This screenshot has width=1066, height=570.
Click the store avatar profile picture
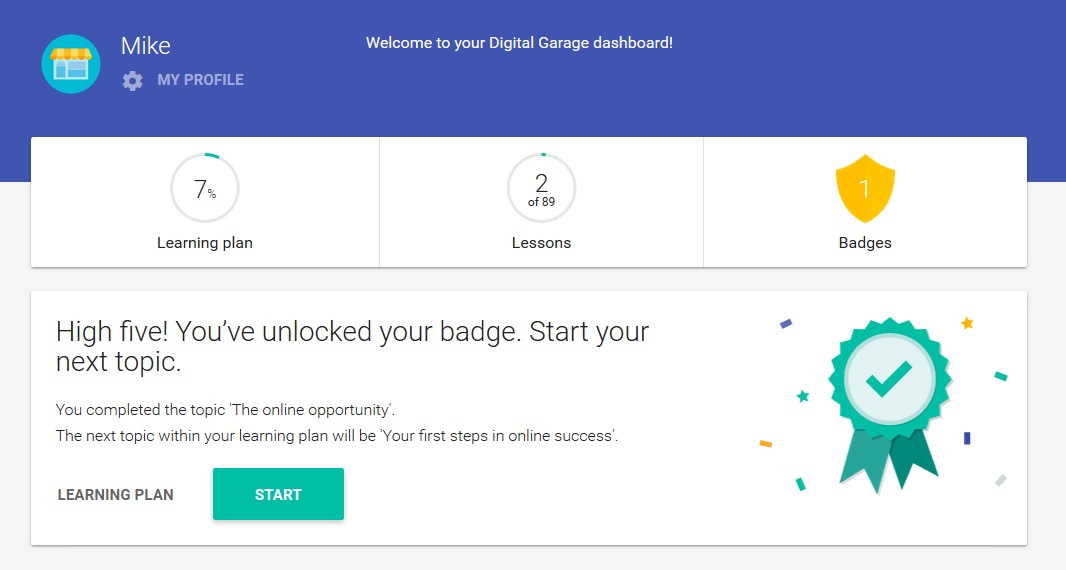pyautogui.click(x=71, y=64)
